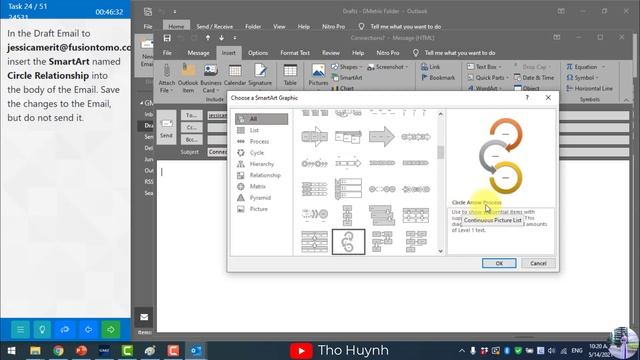Select the All SmartArt category
Image resolution: width=640 pixels, height=360 pixels.
pyautogui.click(x=261, y=119)
